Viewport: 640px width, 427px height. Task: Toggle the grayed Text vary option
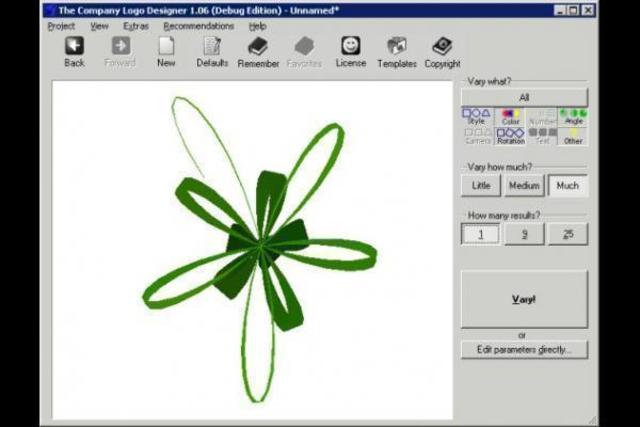click(542, 136)
